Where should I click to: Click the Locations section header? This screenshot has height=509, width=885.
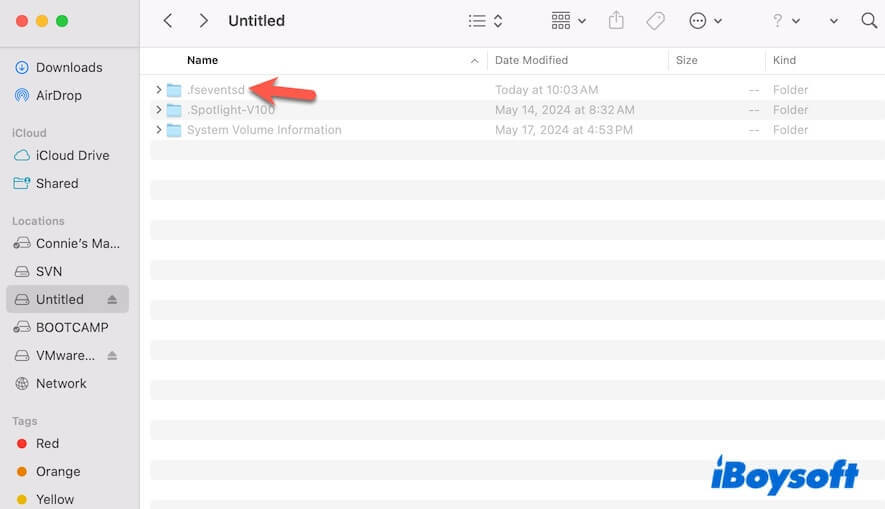tap(38, 221)
